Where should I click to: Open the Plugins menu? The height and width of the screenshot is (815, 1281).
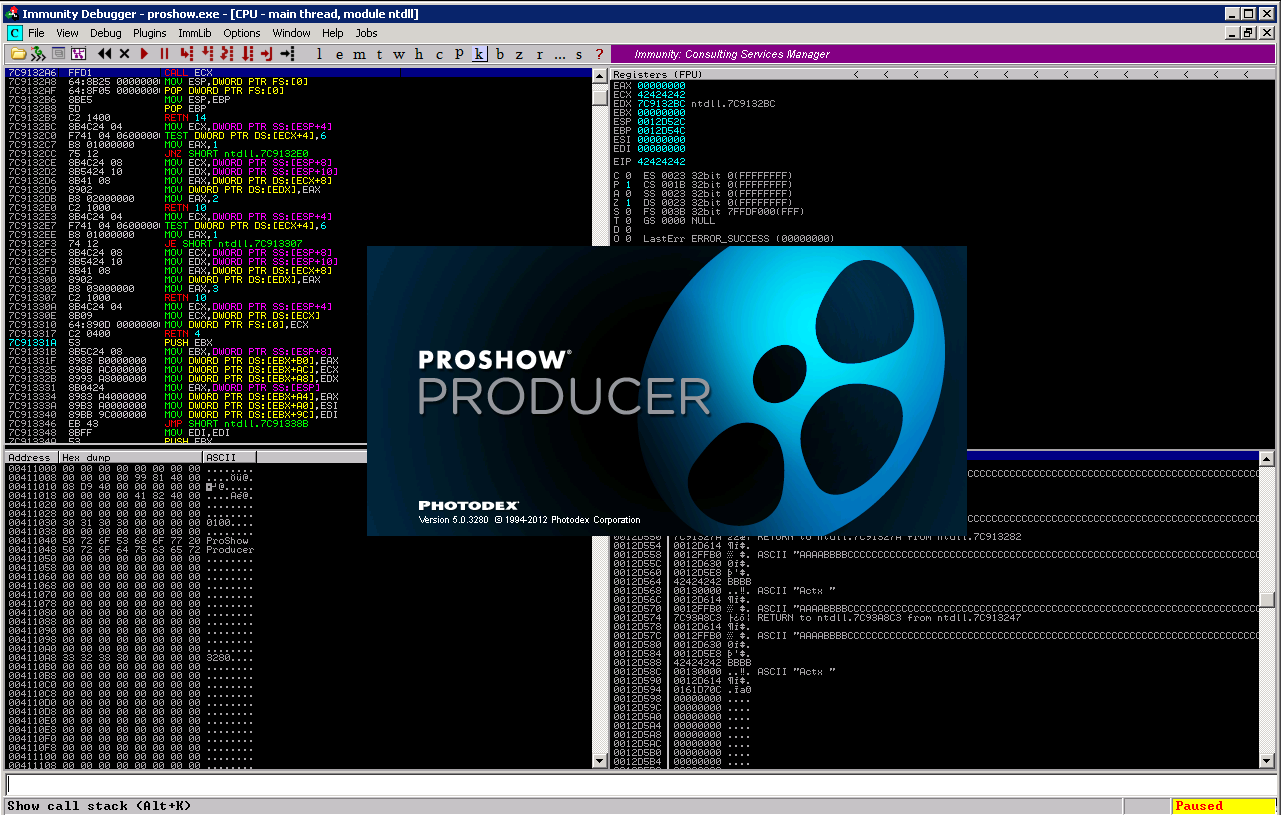tap(150, 33)
